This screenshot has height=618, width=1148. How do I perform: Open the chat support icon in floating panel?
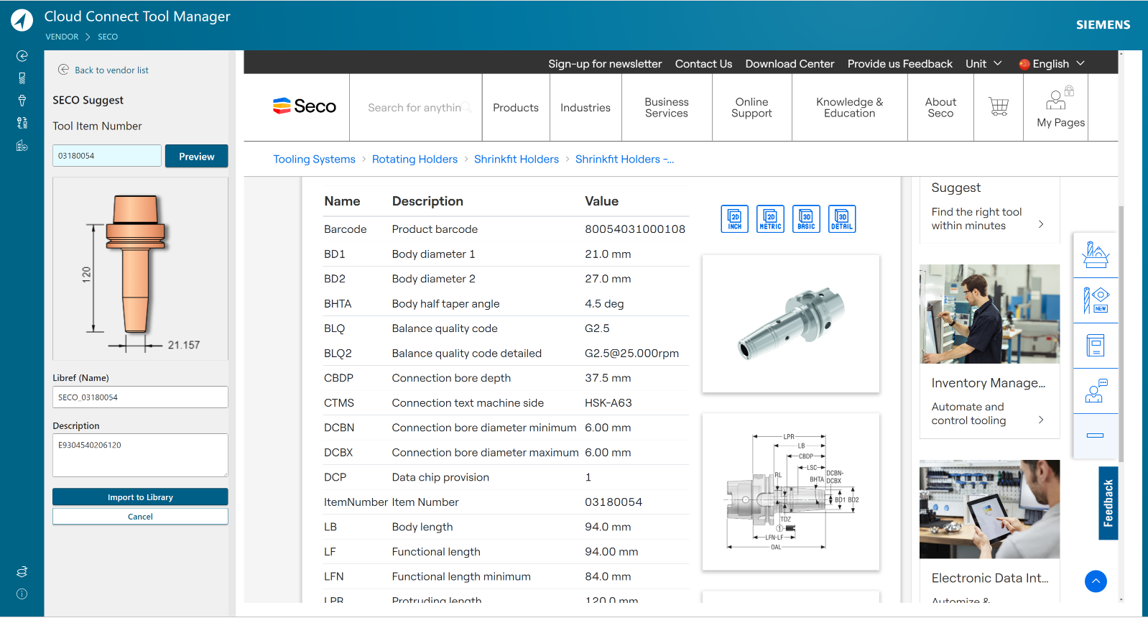[1095, 391]
